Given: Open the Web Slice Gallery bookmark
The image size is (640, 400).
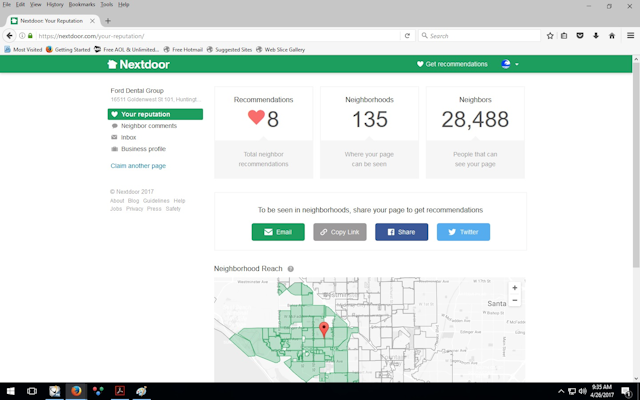Looking at the screenshot, I should pos(280,50).
